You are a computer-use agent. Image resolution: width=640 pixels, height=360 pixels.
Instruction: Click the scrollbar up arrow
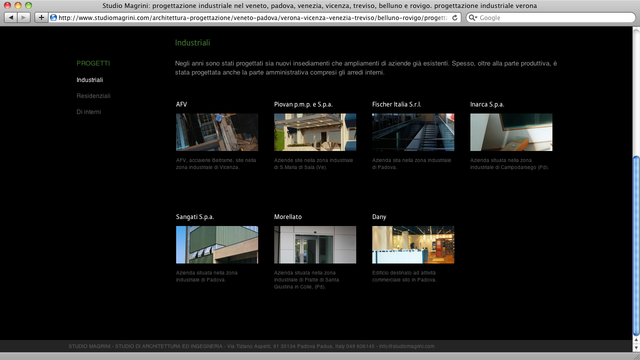pos(636,340)
